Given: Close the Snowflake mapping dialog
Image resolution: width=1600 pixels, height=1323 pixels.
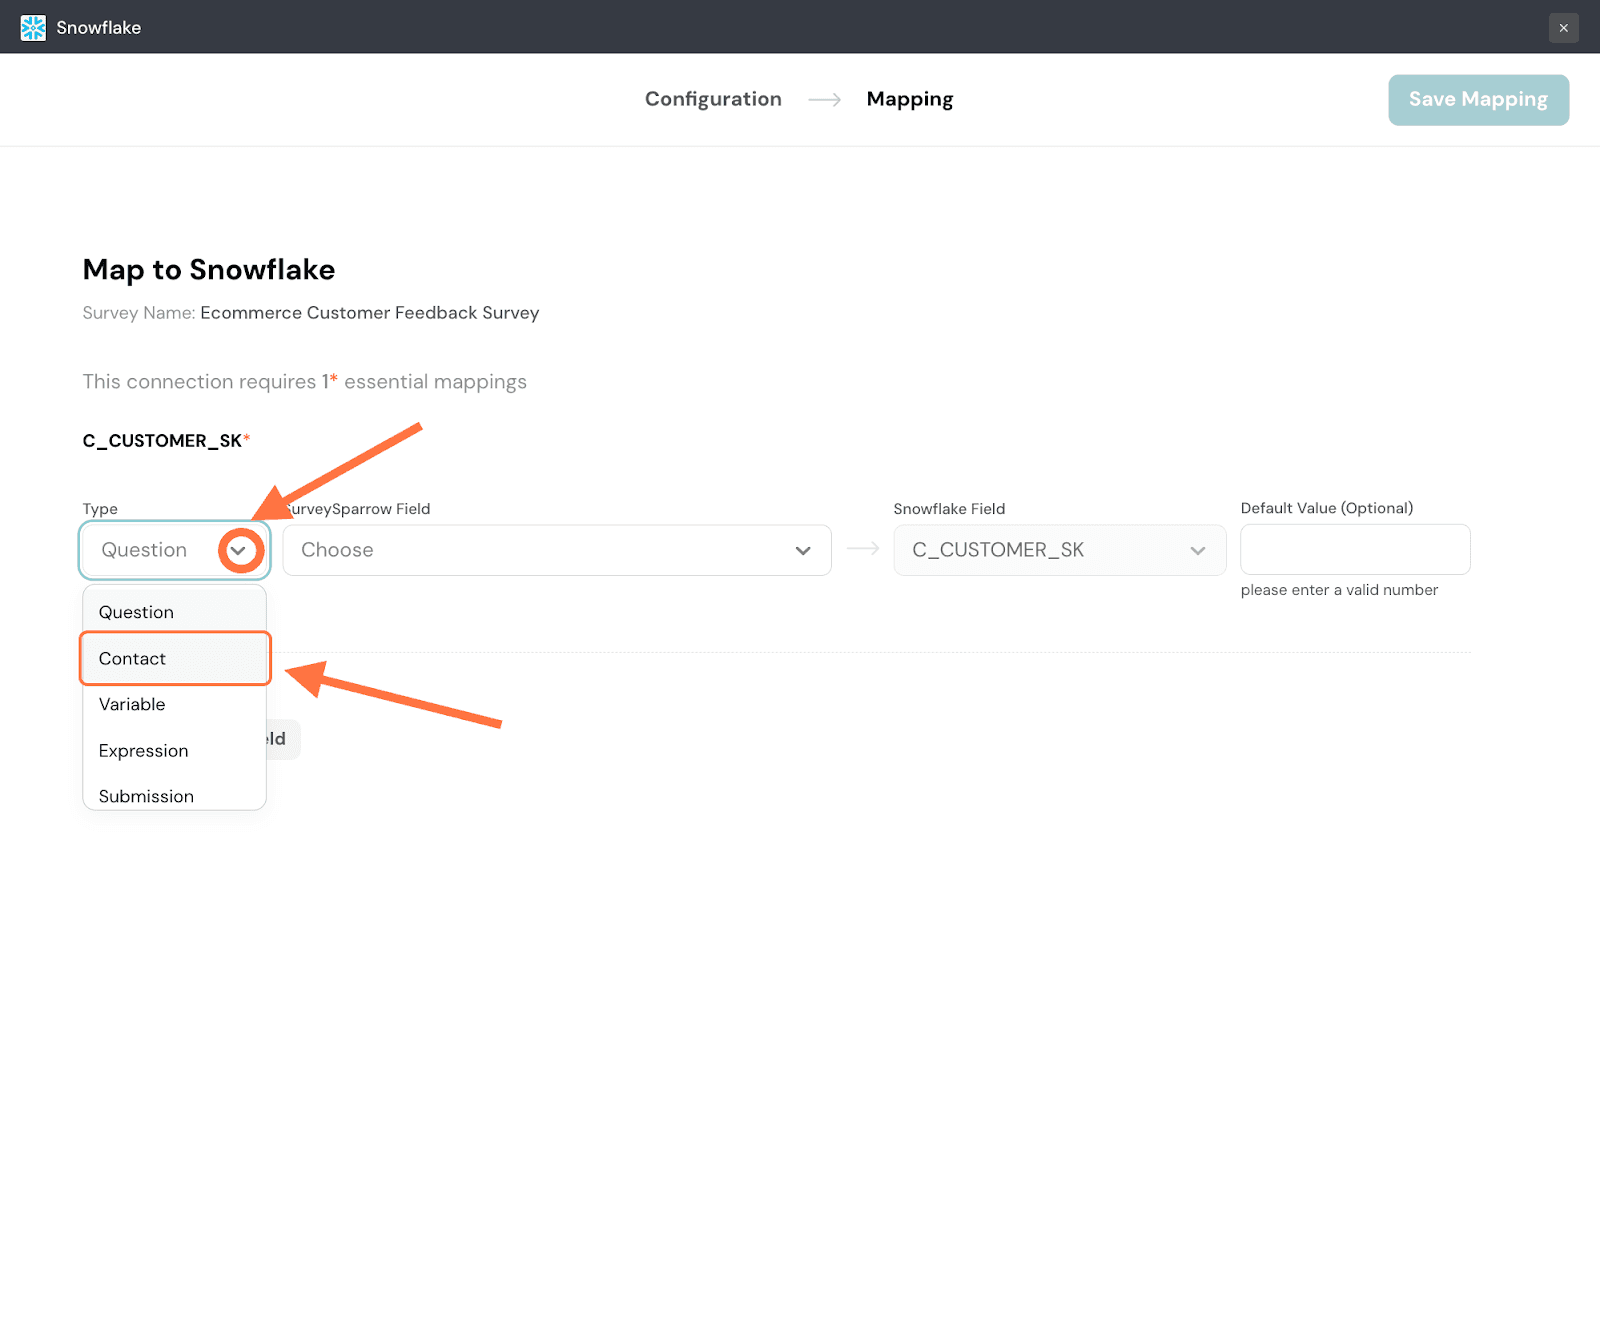Looking at the screenshot, I should point(1563,27).
